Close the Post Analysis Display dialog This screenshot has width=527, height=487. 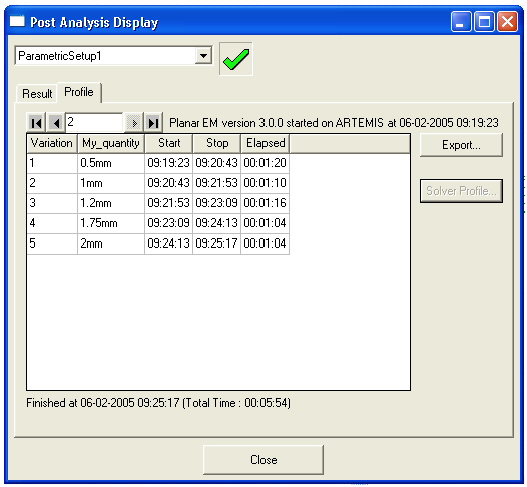[263, 459]
